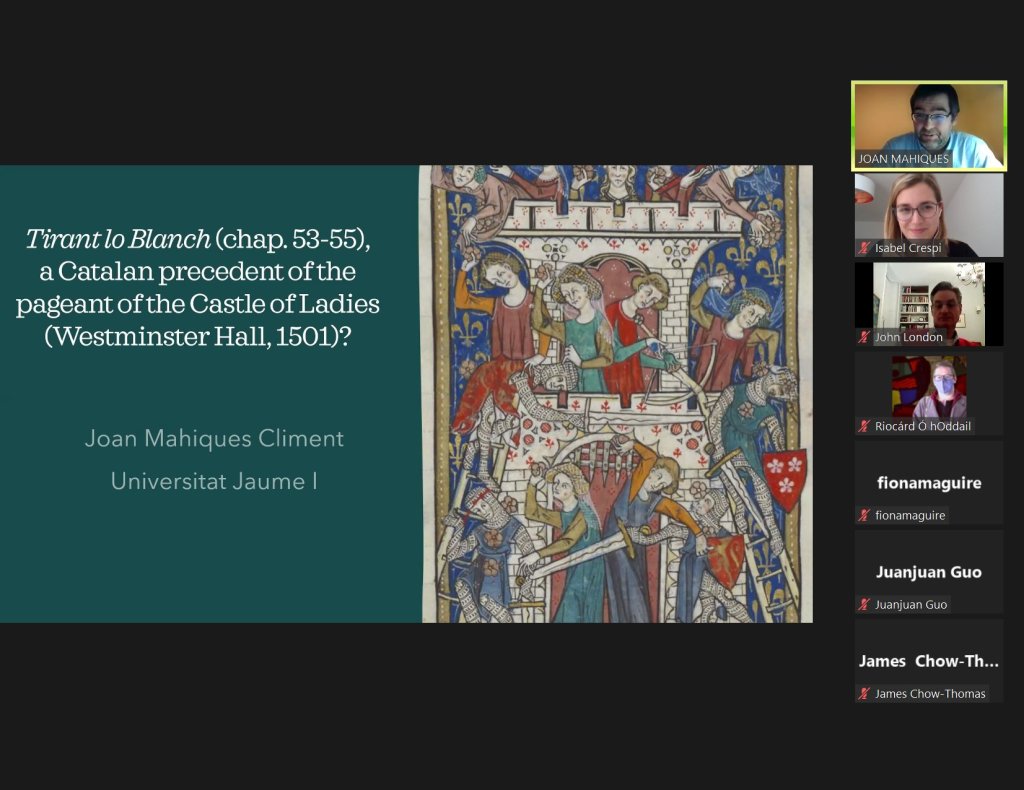This screenshot has height=790, width=1024.
Task: Click the JOAN MAHIQUES name label
Action: click(x=903, y=158)
